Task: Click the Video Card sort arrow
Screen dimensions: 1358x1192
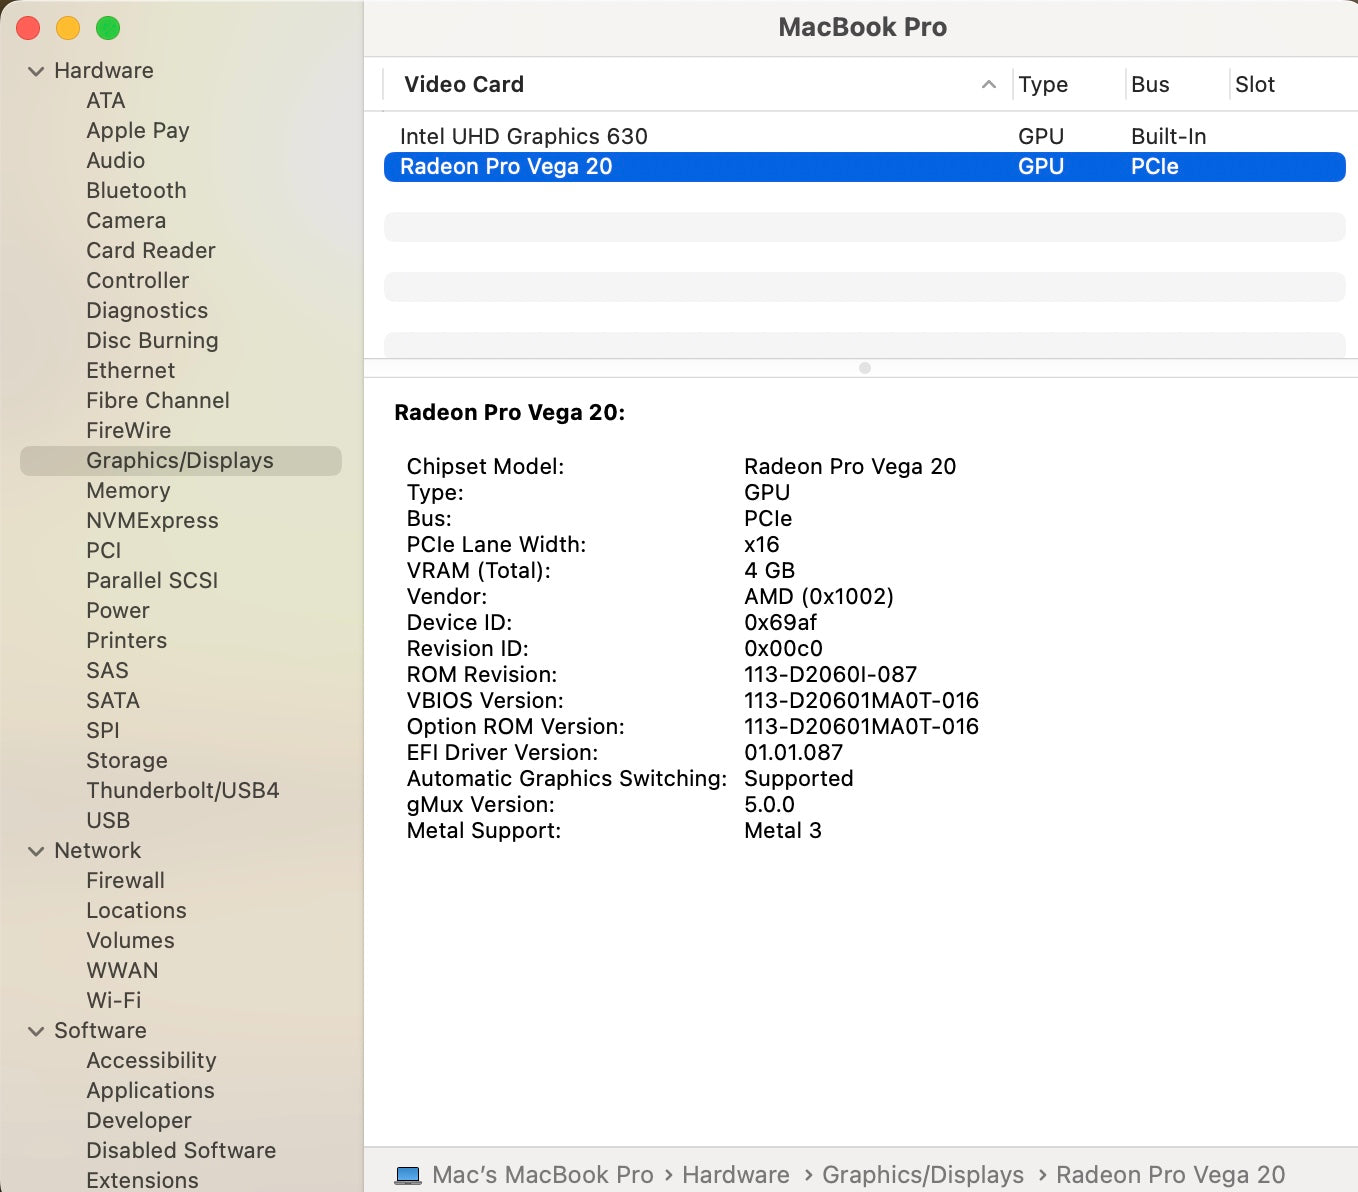Action: (x=989, y=85)
